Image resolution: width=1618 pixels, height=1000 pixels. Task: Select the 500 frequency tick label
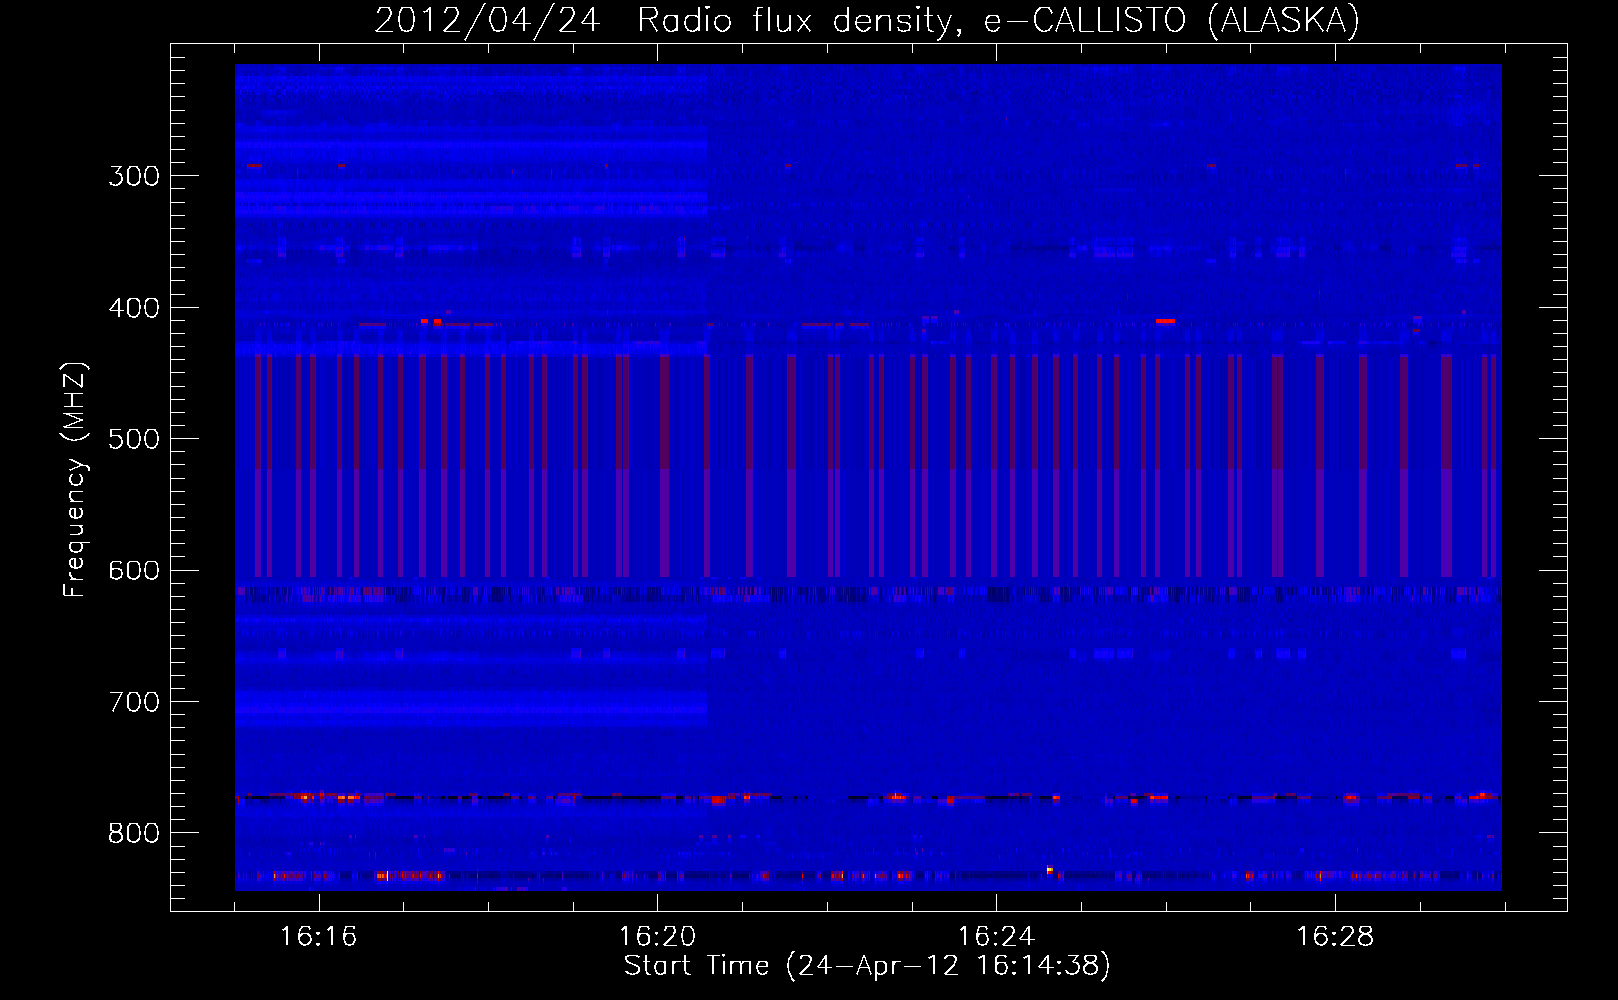click(x=134, y=439)
